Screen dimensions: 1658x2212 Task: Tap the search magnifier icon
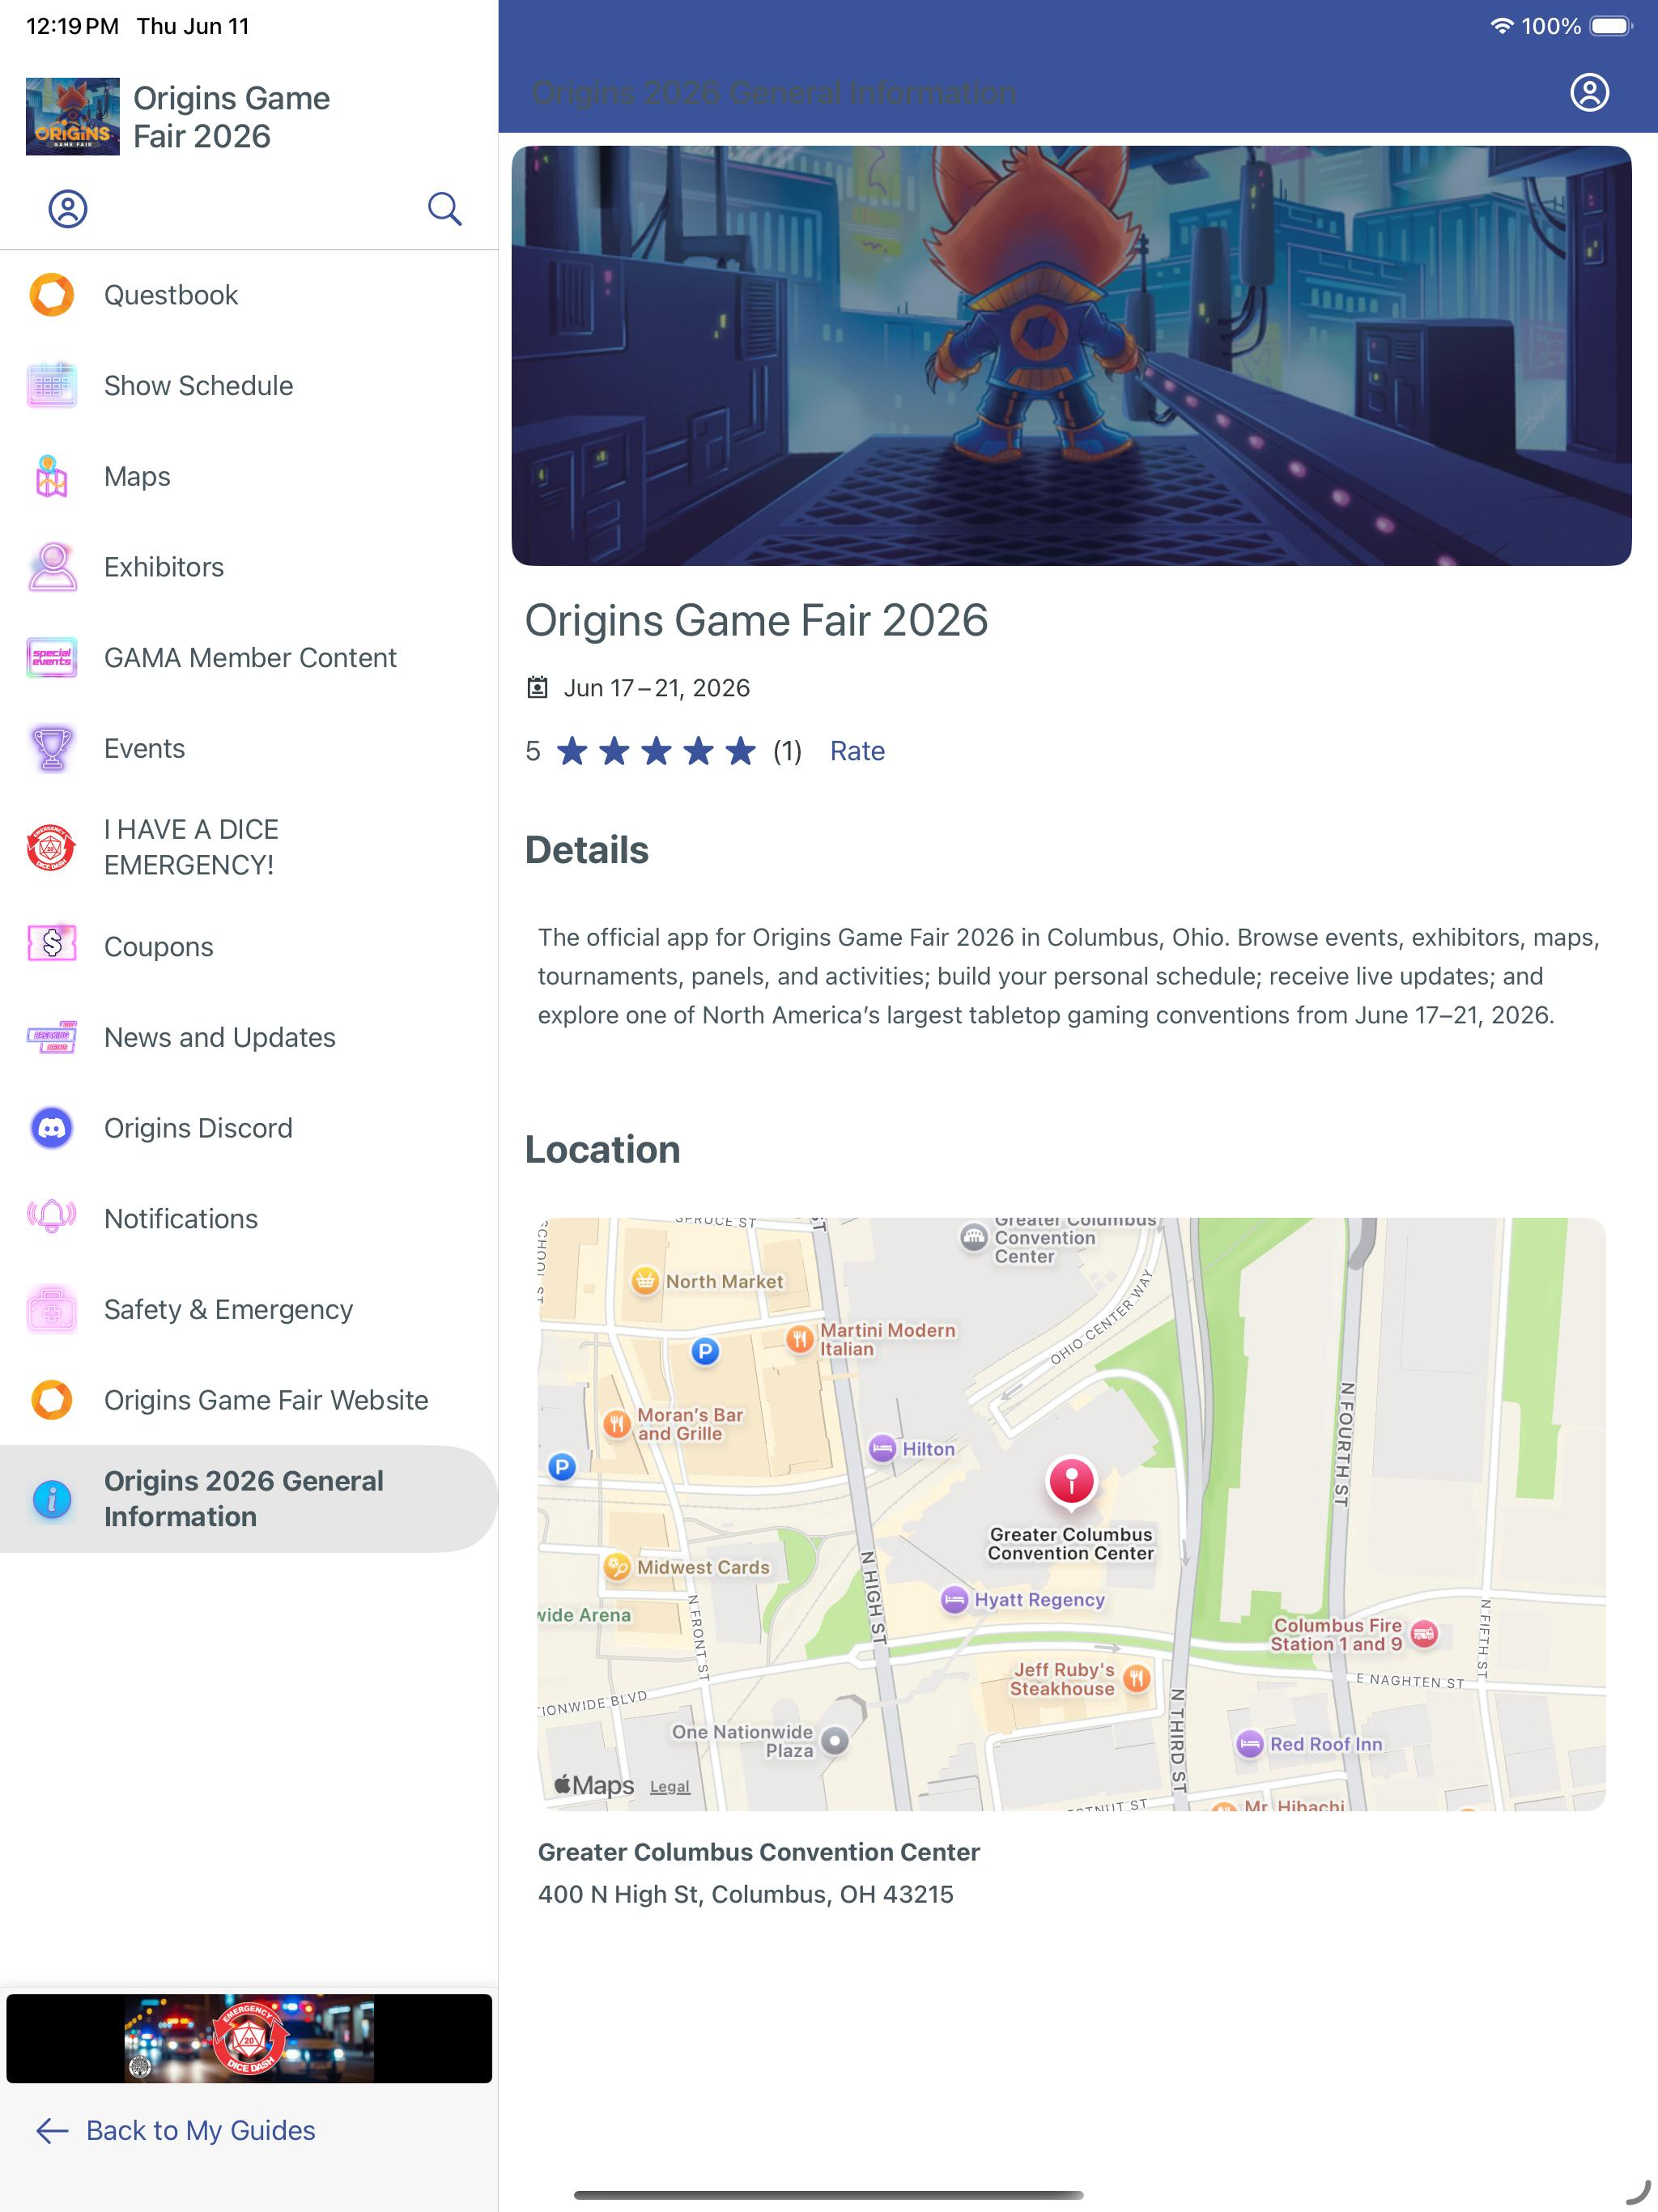(444, 209)
